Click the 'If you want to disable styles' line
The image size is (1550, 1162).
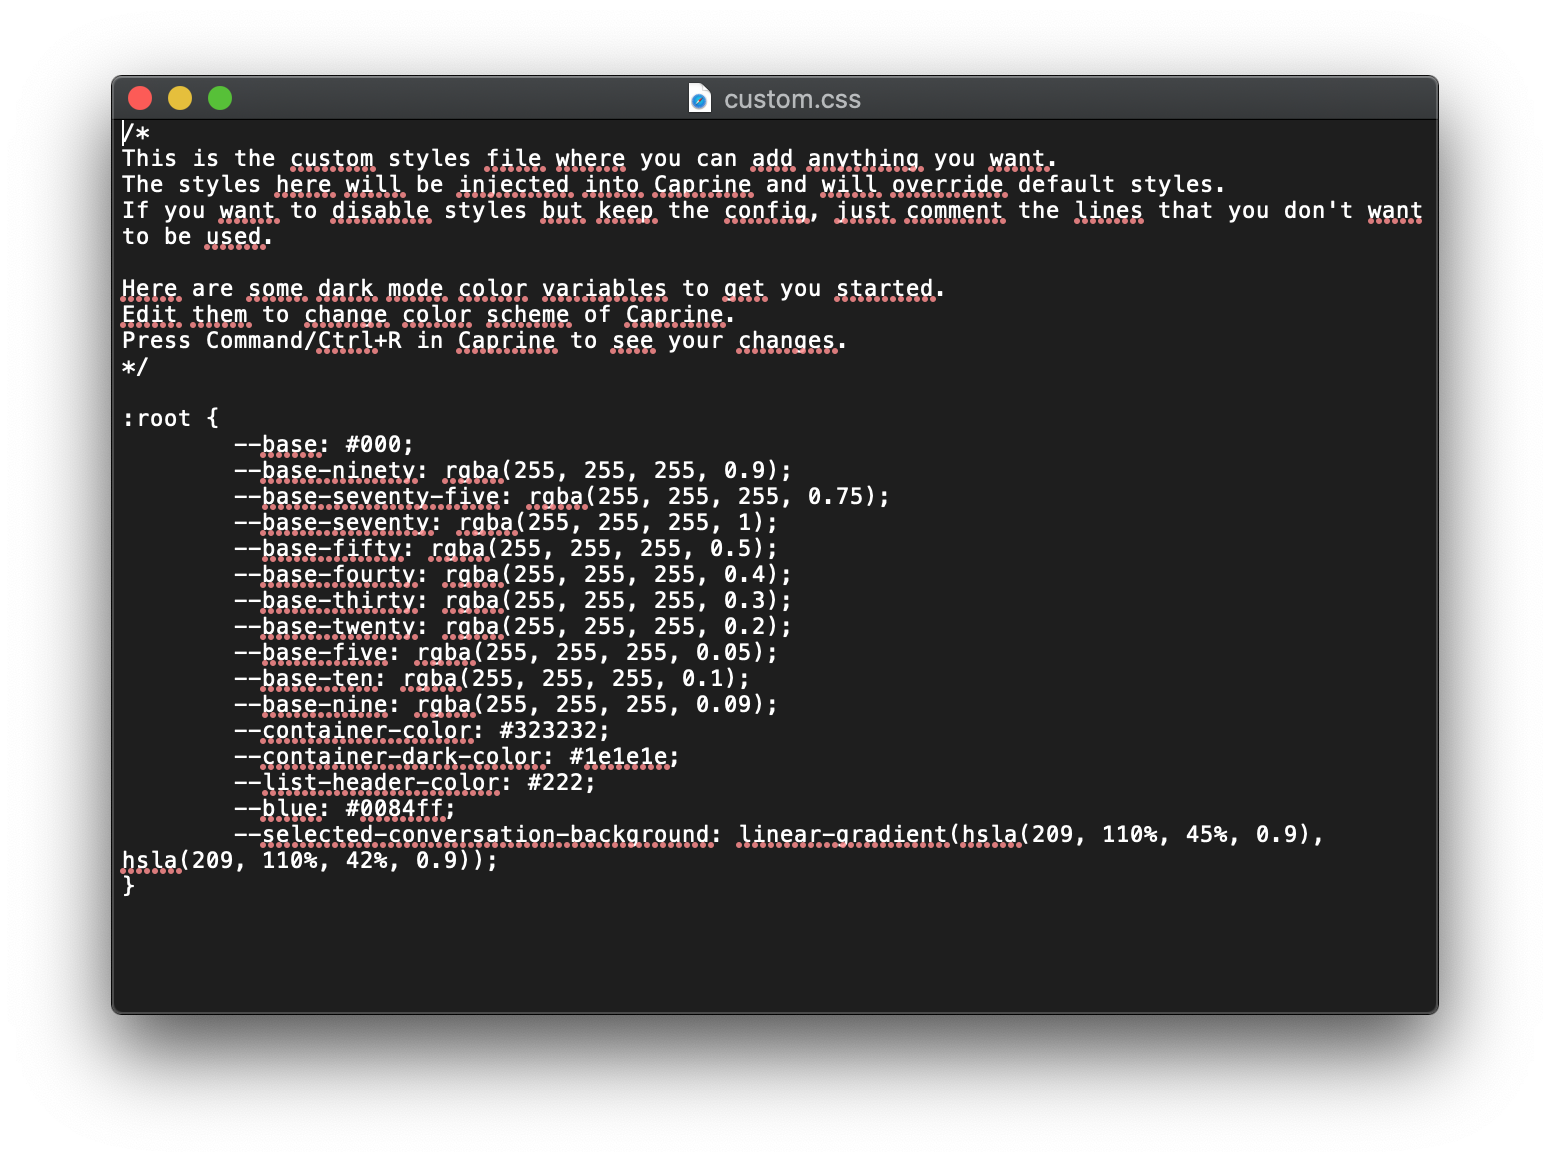coord(772,210)
